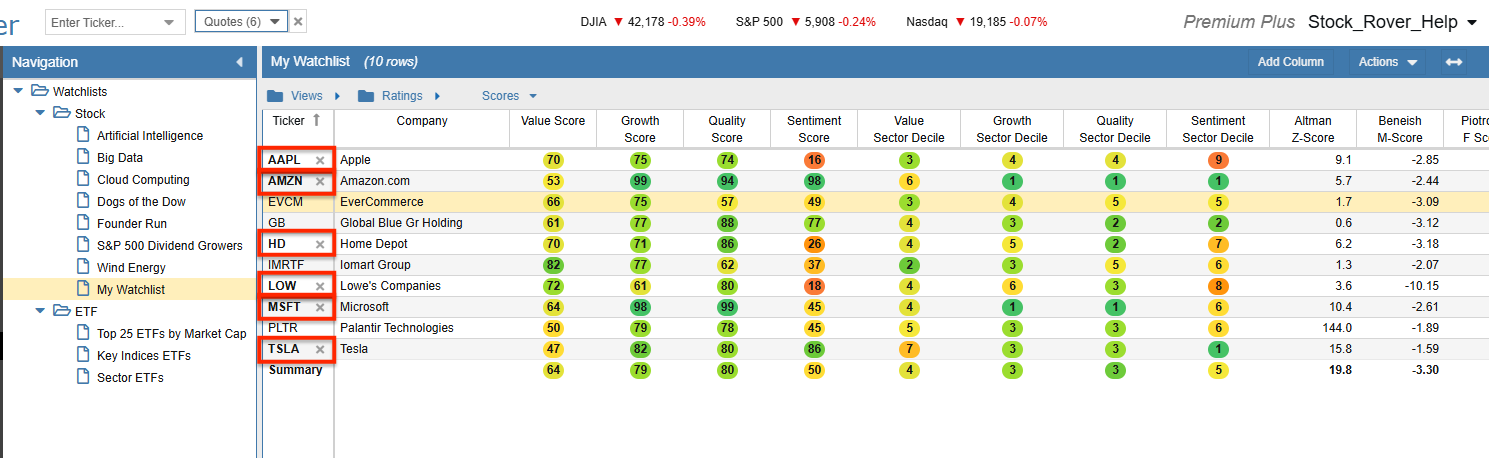Sort by Altman Z-Score column header
The image size is (1489, 458).
[1314, 129]
